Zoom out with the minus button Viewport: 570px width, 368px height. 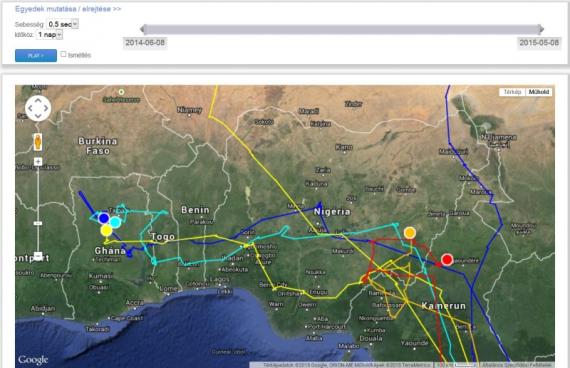click(38, 256)
